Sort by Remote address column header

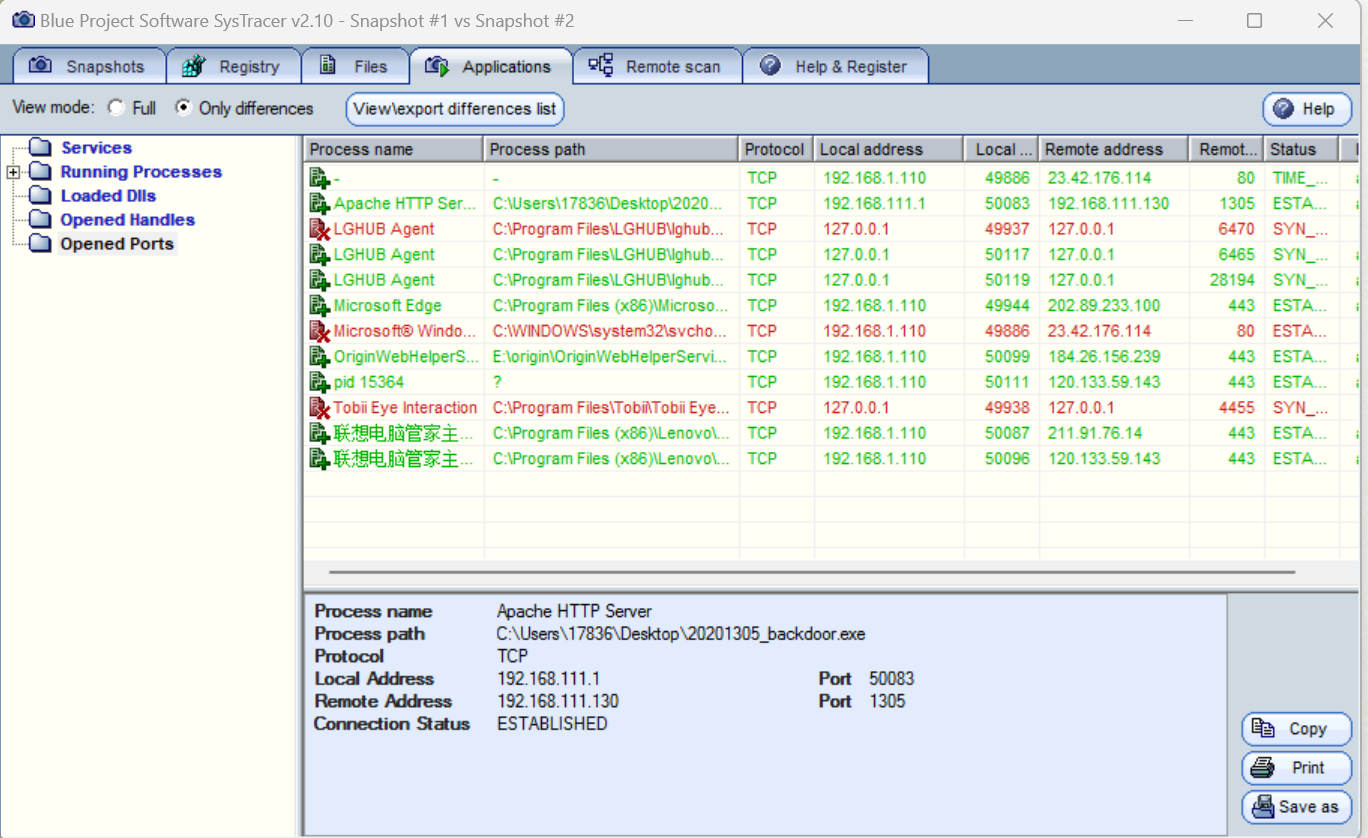click(1114, 149)
